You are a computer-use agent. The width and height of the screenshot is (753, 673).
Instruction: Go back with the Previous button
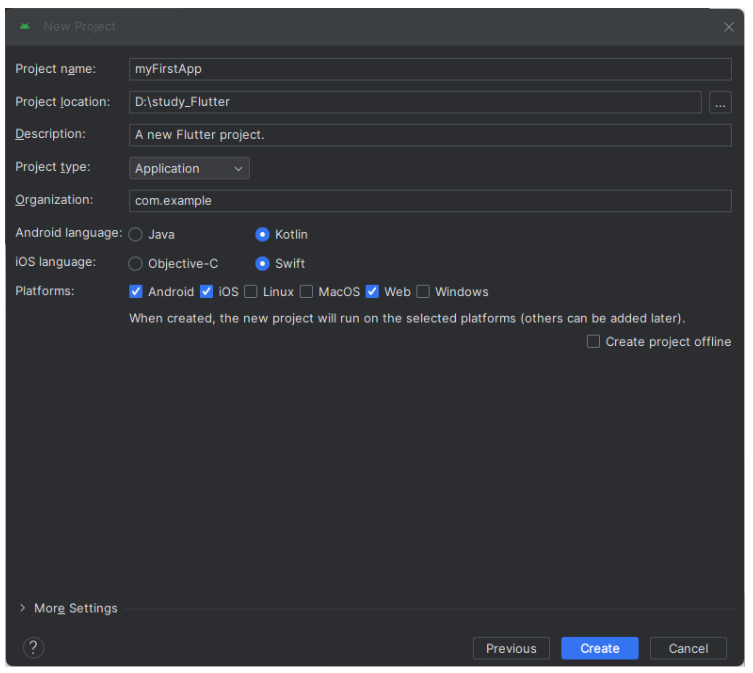pos(511,649)
